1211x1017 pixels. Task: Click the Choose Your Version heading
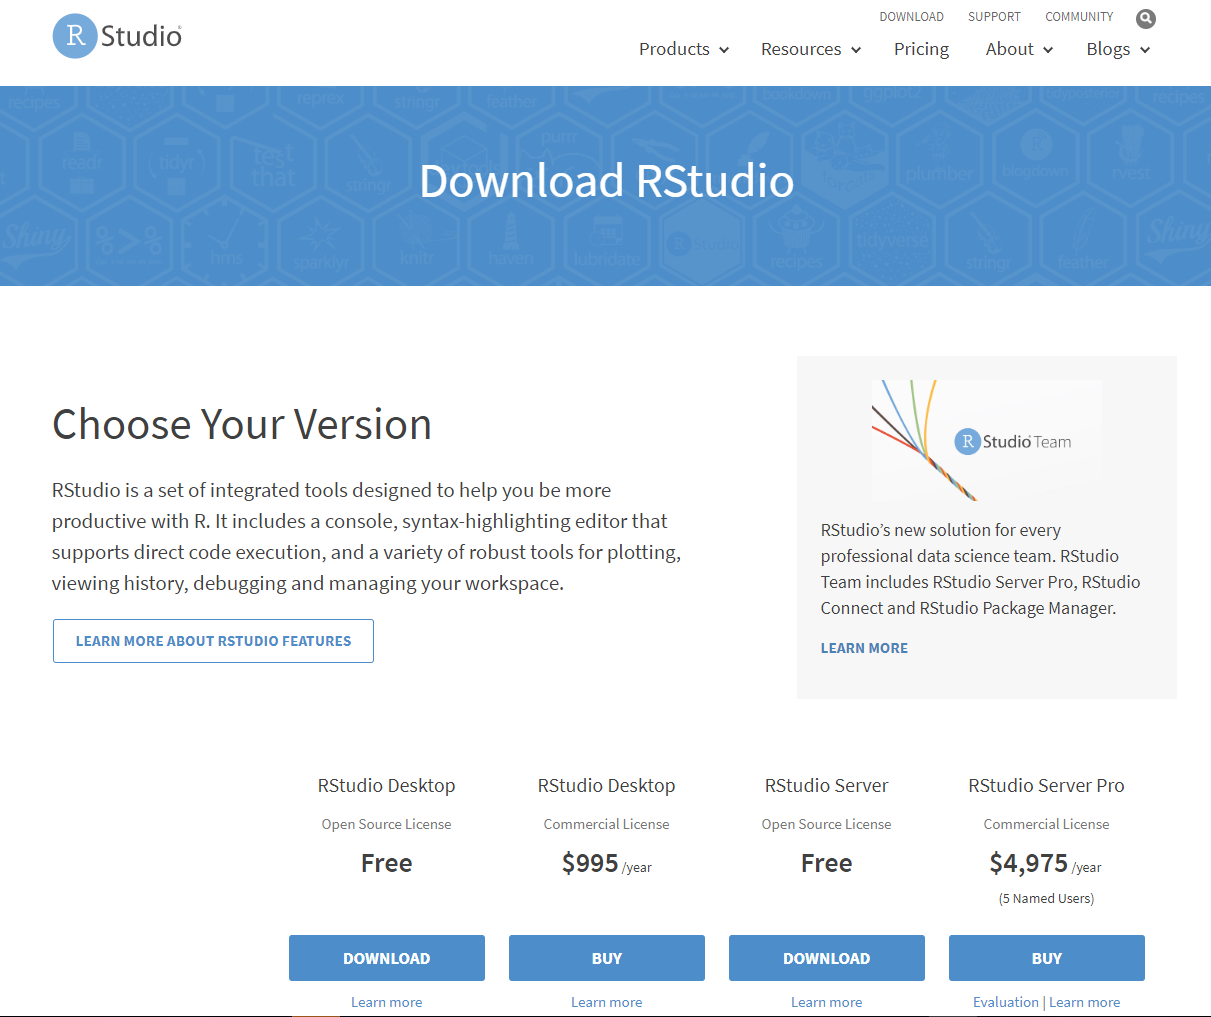[x=242, y=424]
